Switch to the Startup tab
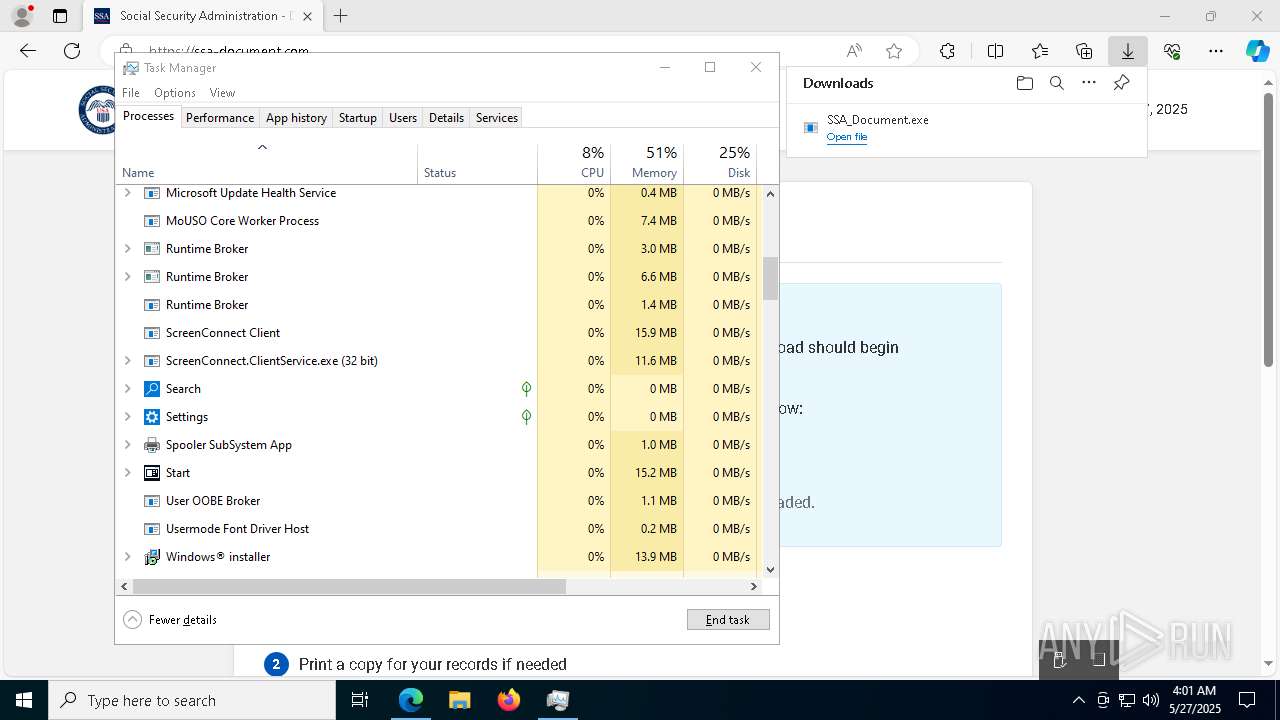This screenshot has width=1280, height=720. [357, 118]
